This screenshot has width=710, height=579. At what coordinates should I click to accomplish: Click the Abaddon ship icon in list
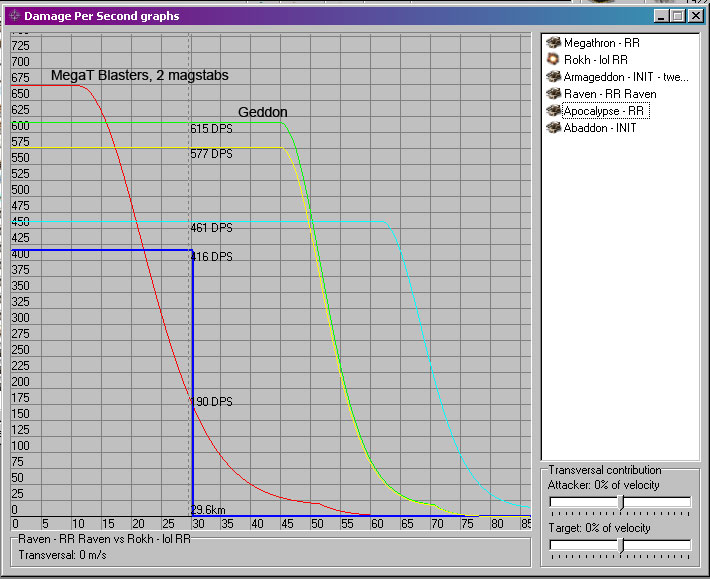click(x=553, y=128)
